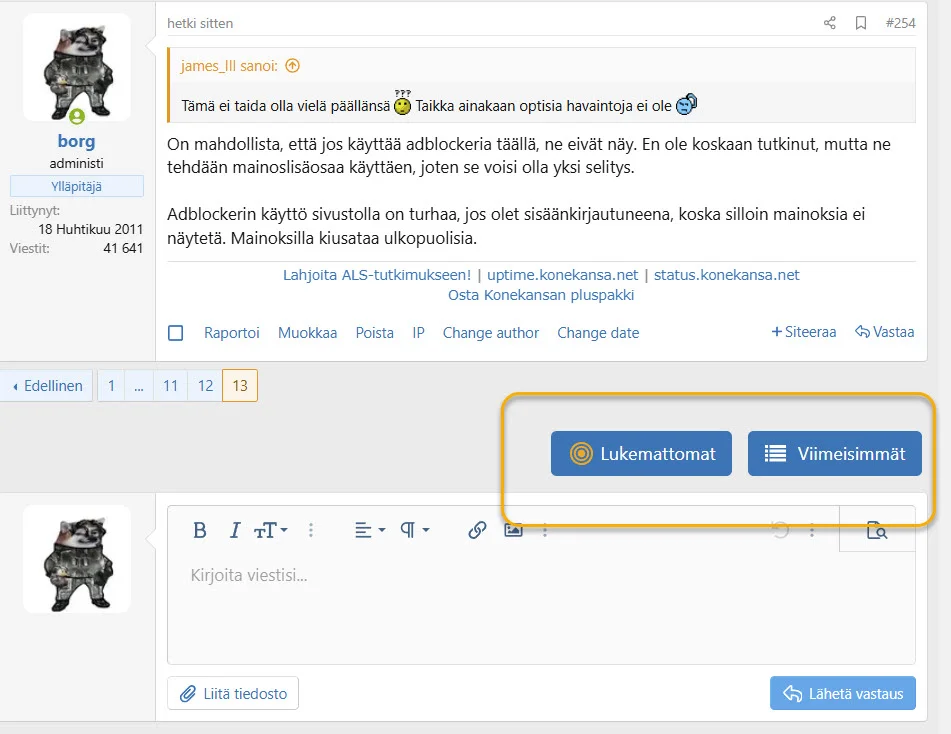Screen dimensions: 951x734
Task: Open more misc options near undo
Action: click(x=812, y=531)
